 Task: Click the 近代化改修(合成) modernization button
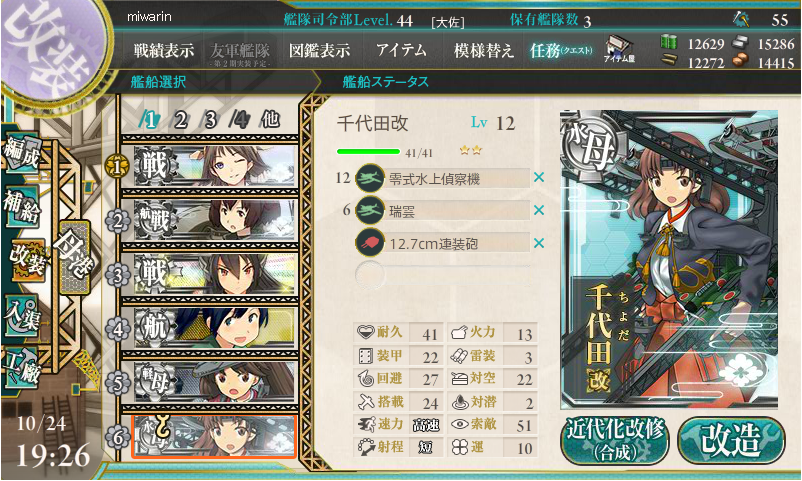pyautogui.click(x=615, y=441)
